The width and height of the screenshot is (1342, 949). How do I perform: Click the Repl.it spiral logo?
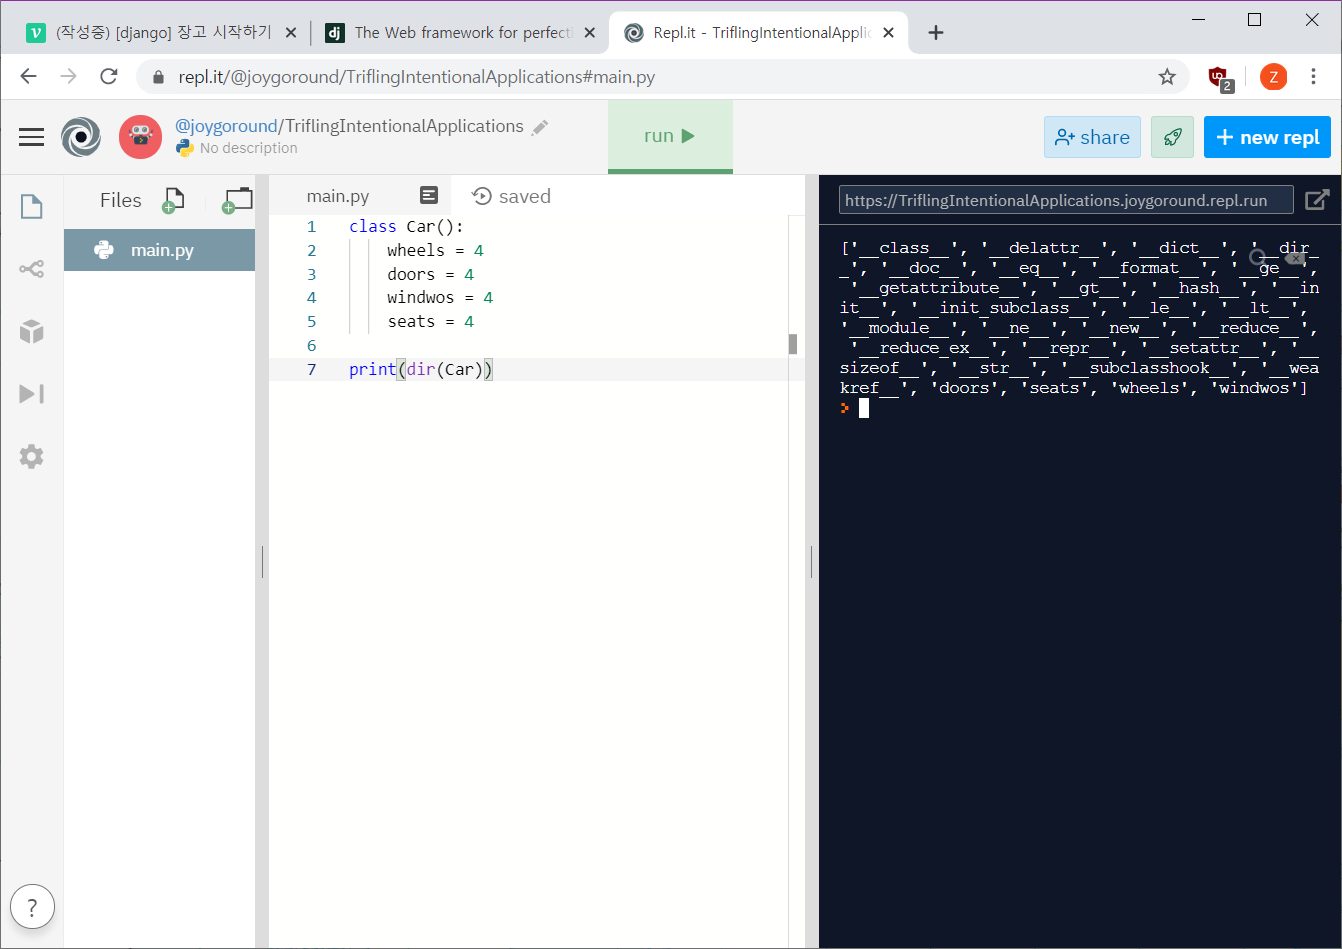(x=80, y=137)
